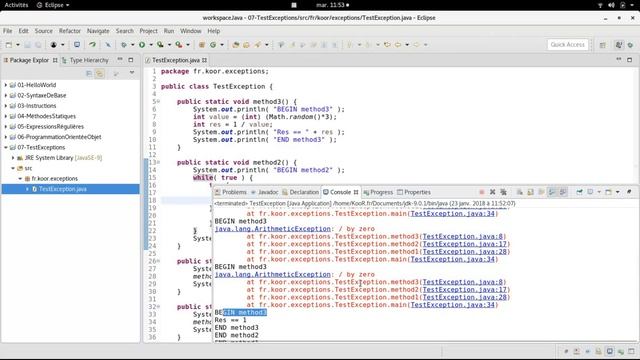Click the green Skip All Breakpoints icon
640x360 pixels.
93,45
